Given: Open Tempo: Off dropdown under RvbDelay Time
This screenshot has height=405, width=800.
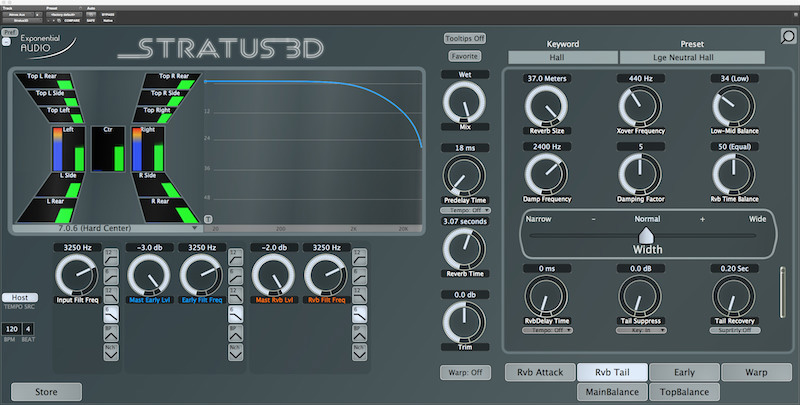Looking at the screenshot, I should point(547,330).
